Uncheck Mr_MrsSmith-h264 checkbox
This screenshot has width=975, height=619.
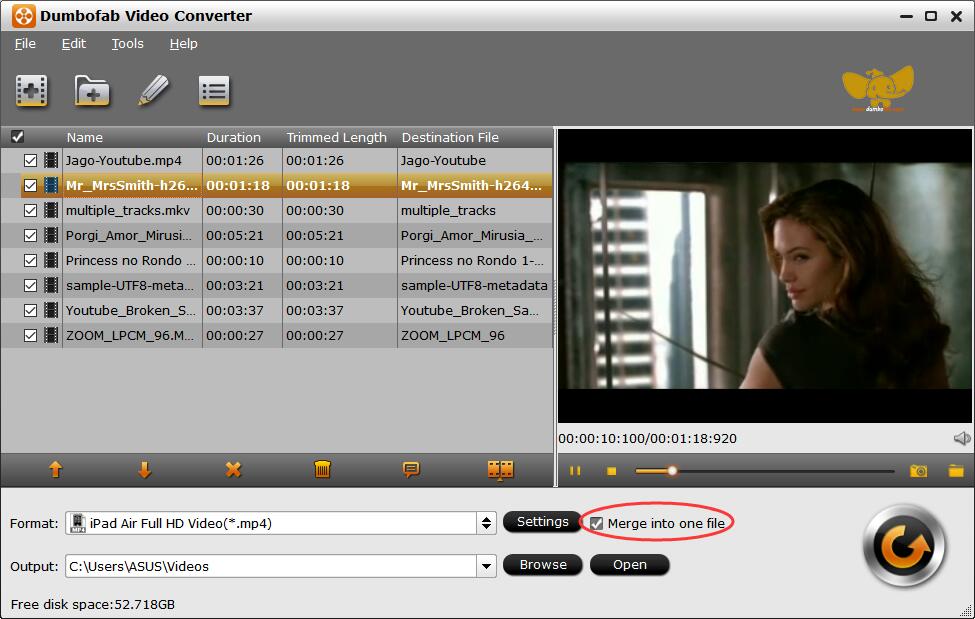click(30, 185)
